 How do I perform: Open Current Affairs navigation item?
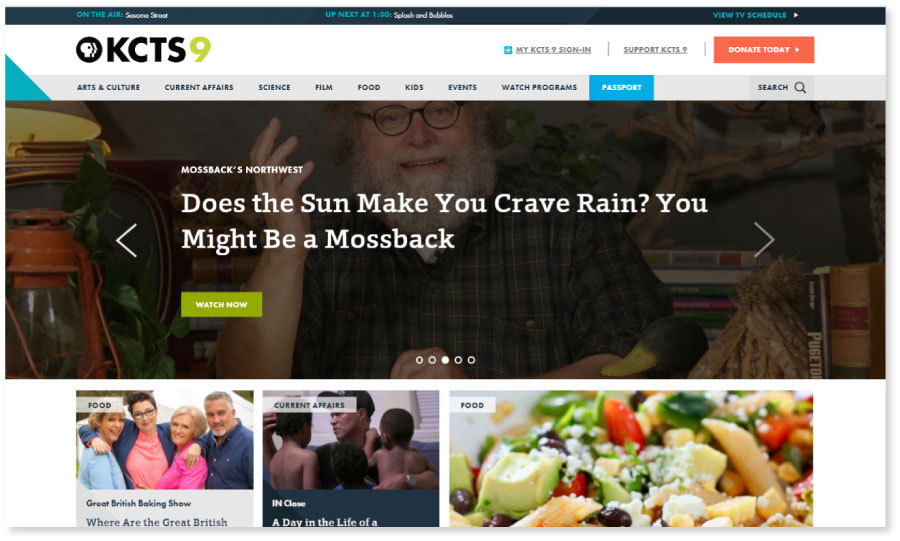199,87
